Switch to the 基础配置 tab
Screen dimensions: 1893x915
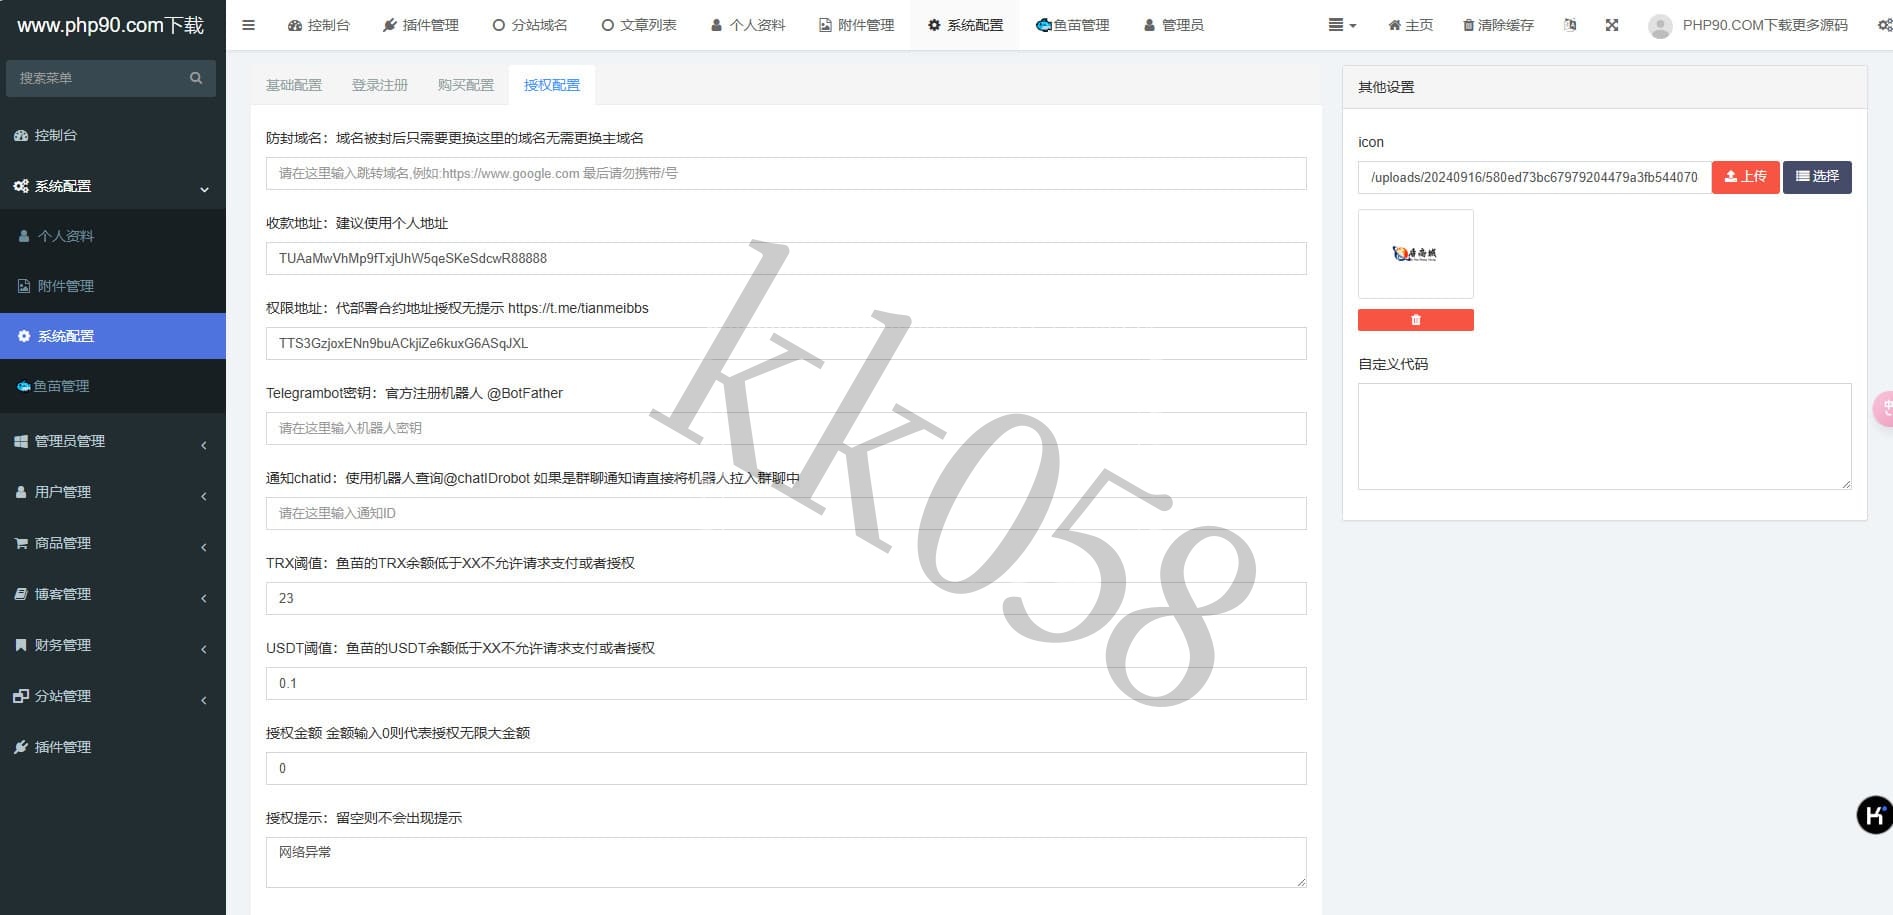294,85
